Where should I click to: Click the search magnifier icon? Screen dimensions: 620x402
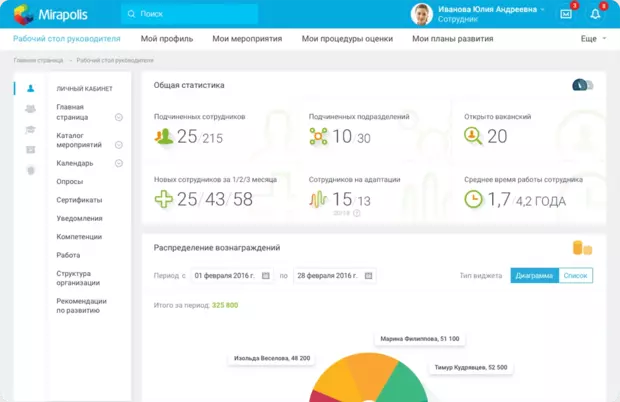tap(131, 14)
